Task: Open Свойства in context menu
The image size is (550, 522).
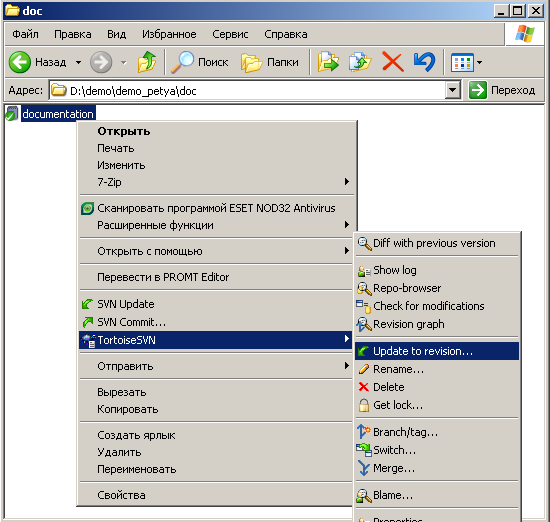Action: tap(216, 495)
